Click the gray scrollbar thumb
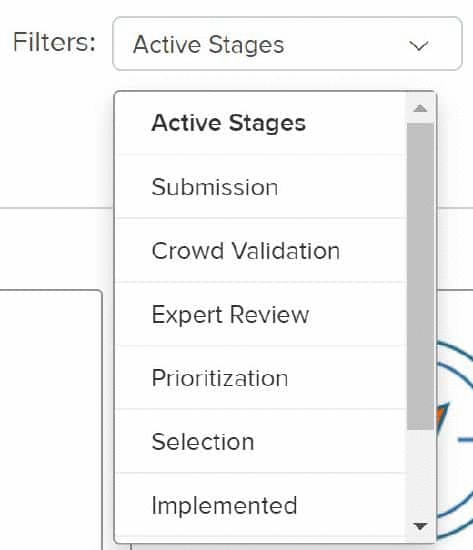Image resolution: width=473 pixels, height=550 pixels. (x=420, y=276)
